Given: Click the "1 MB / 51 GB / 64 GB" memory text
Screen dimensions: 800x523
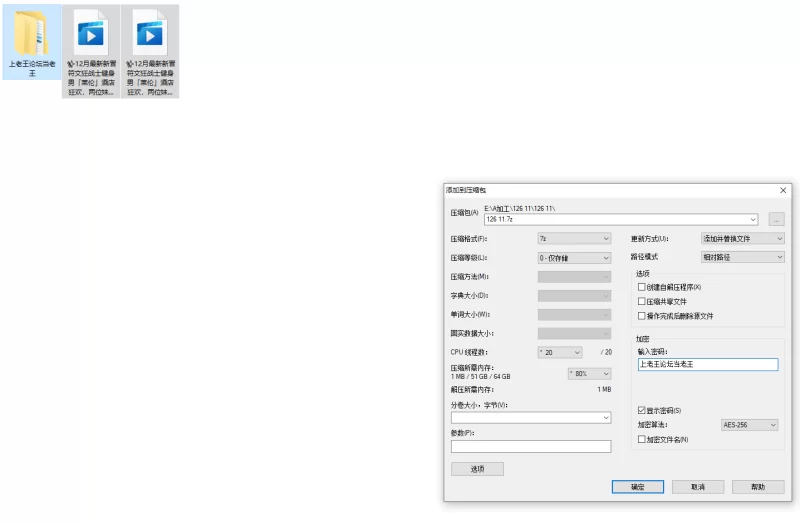Looking at the screenshot, I should [481, 377].
